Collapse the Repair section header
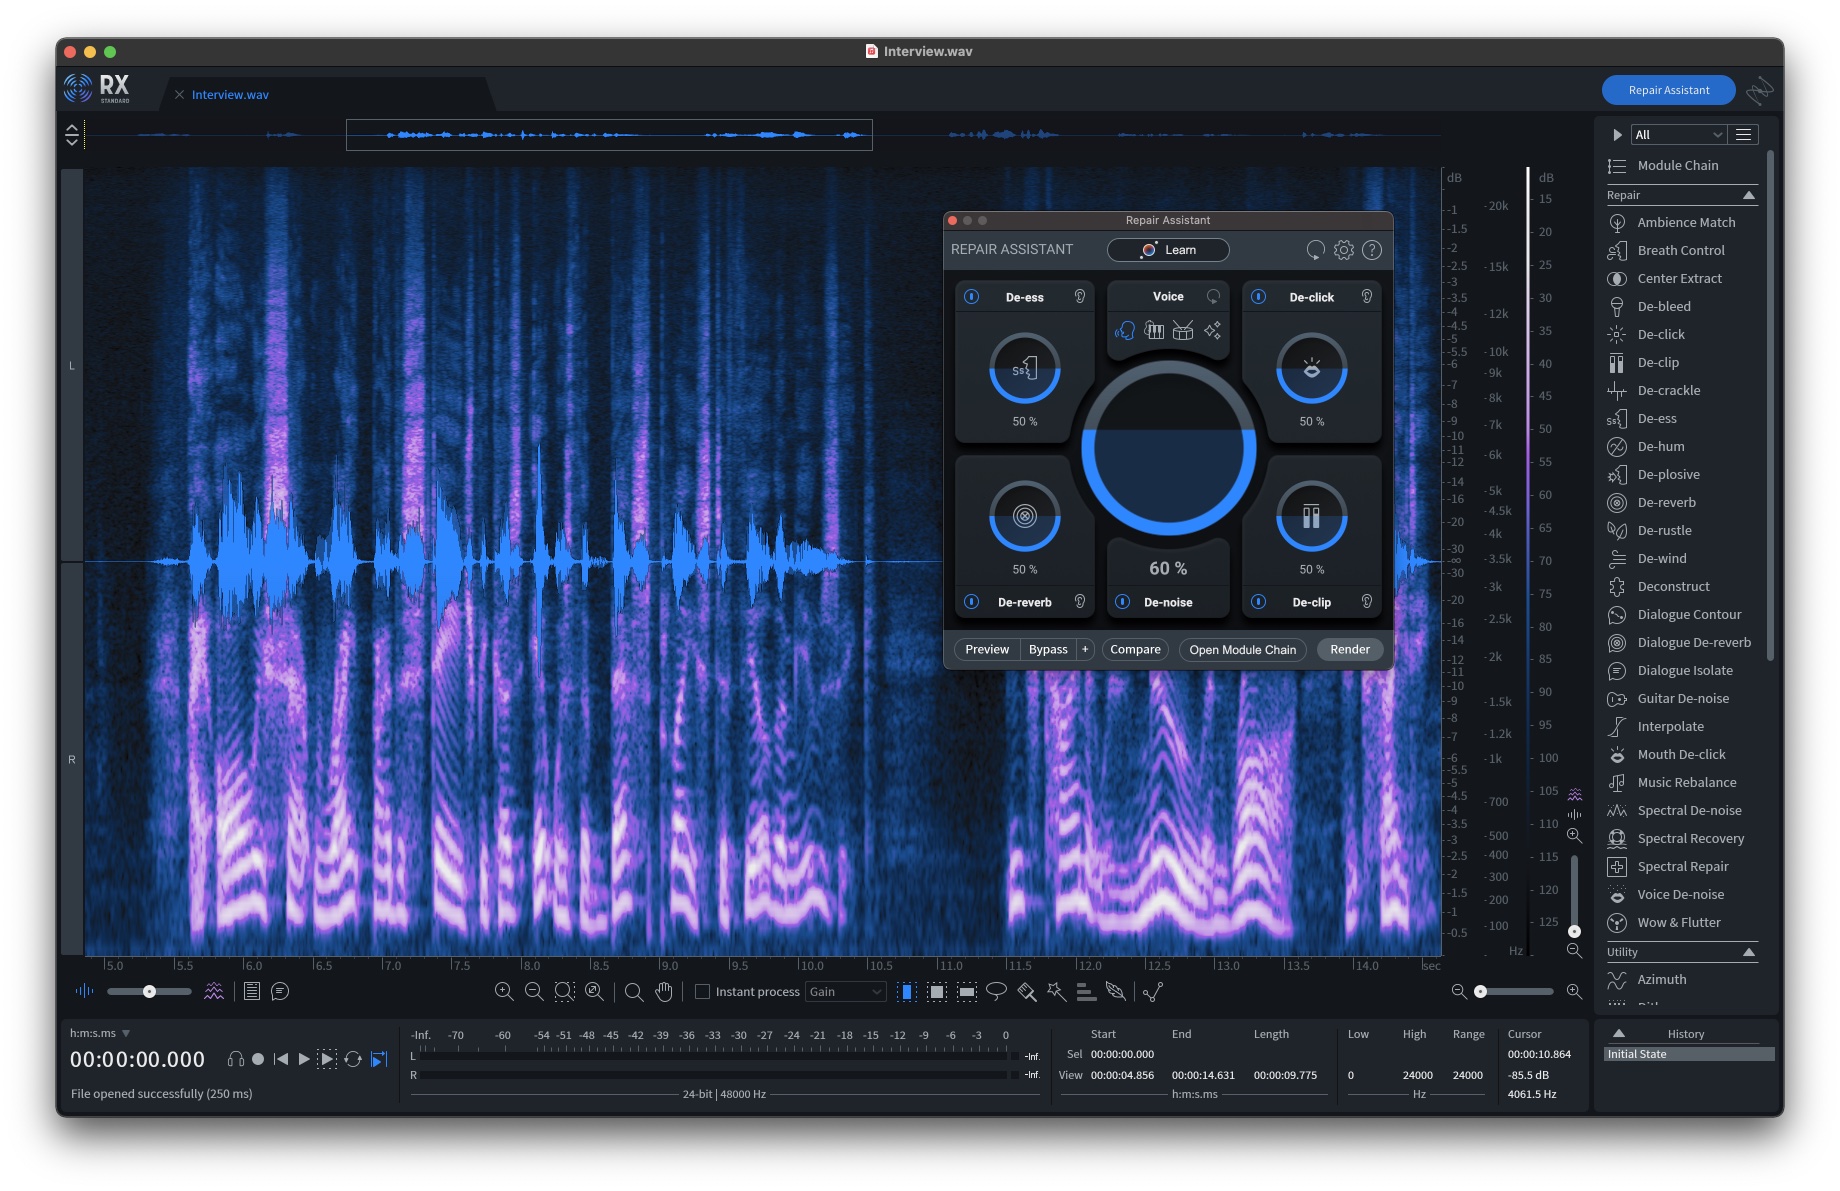 (1750, 195)
